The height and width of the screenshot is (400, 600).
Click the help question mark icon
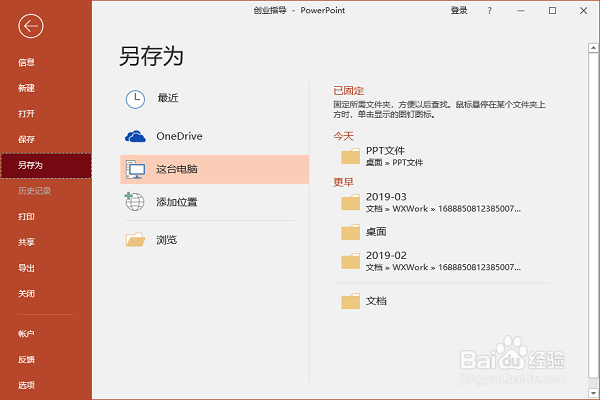tap(489, 11)
